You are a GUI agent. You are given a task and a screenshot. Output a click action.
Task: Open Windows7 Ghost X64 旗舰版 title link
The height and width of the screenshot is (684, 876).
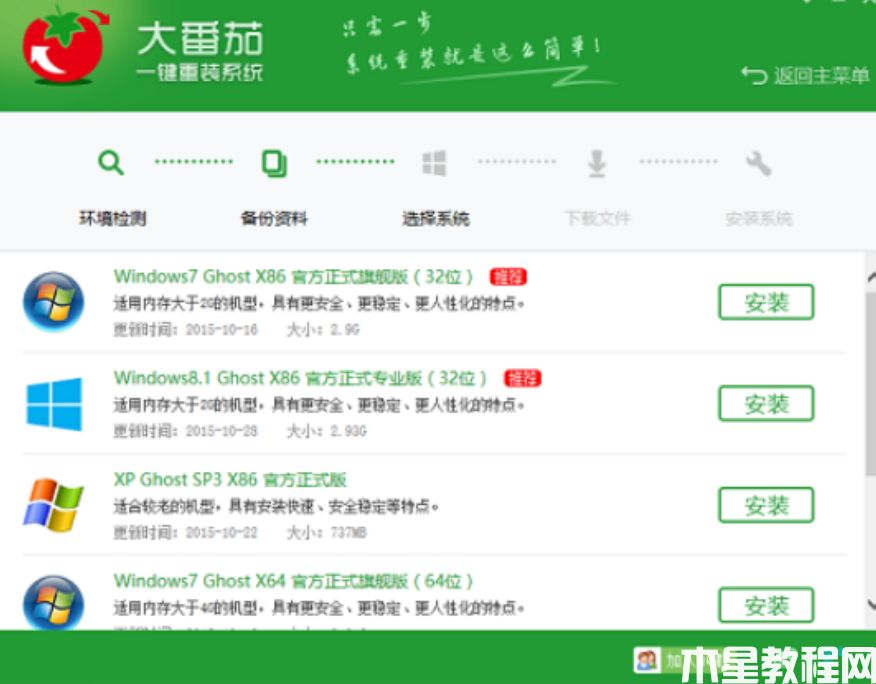[293, 581]
